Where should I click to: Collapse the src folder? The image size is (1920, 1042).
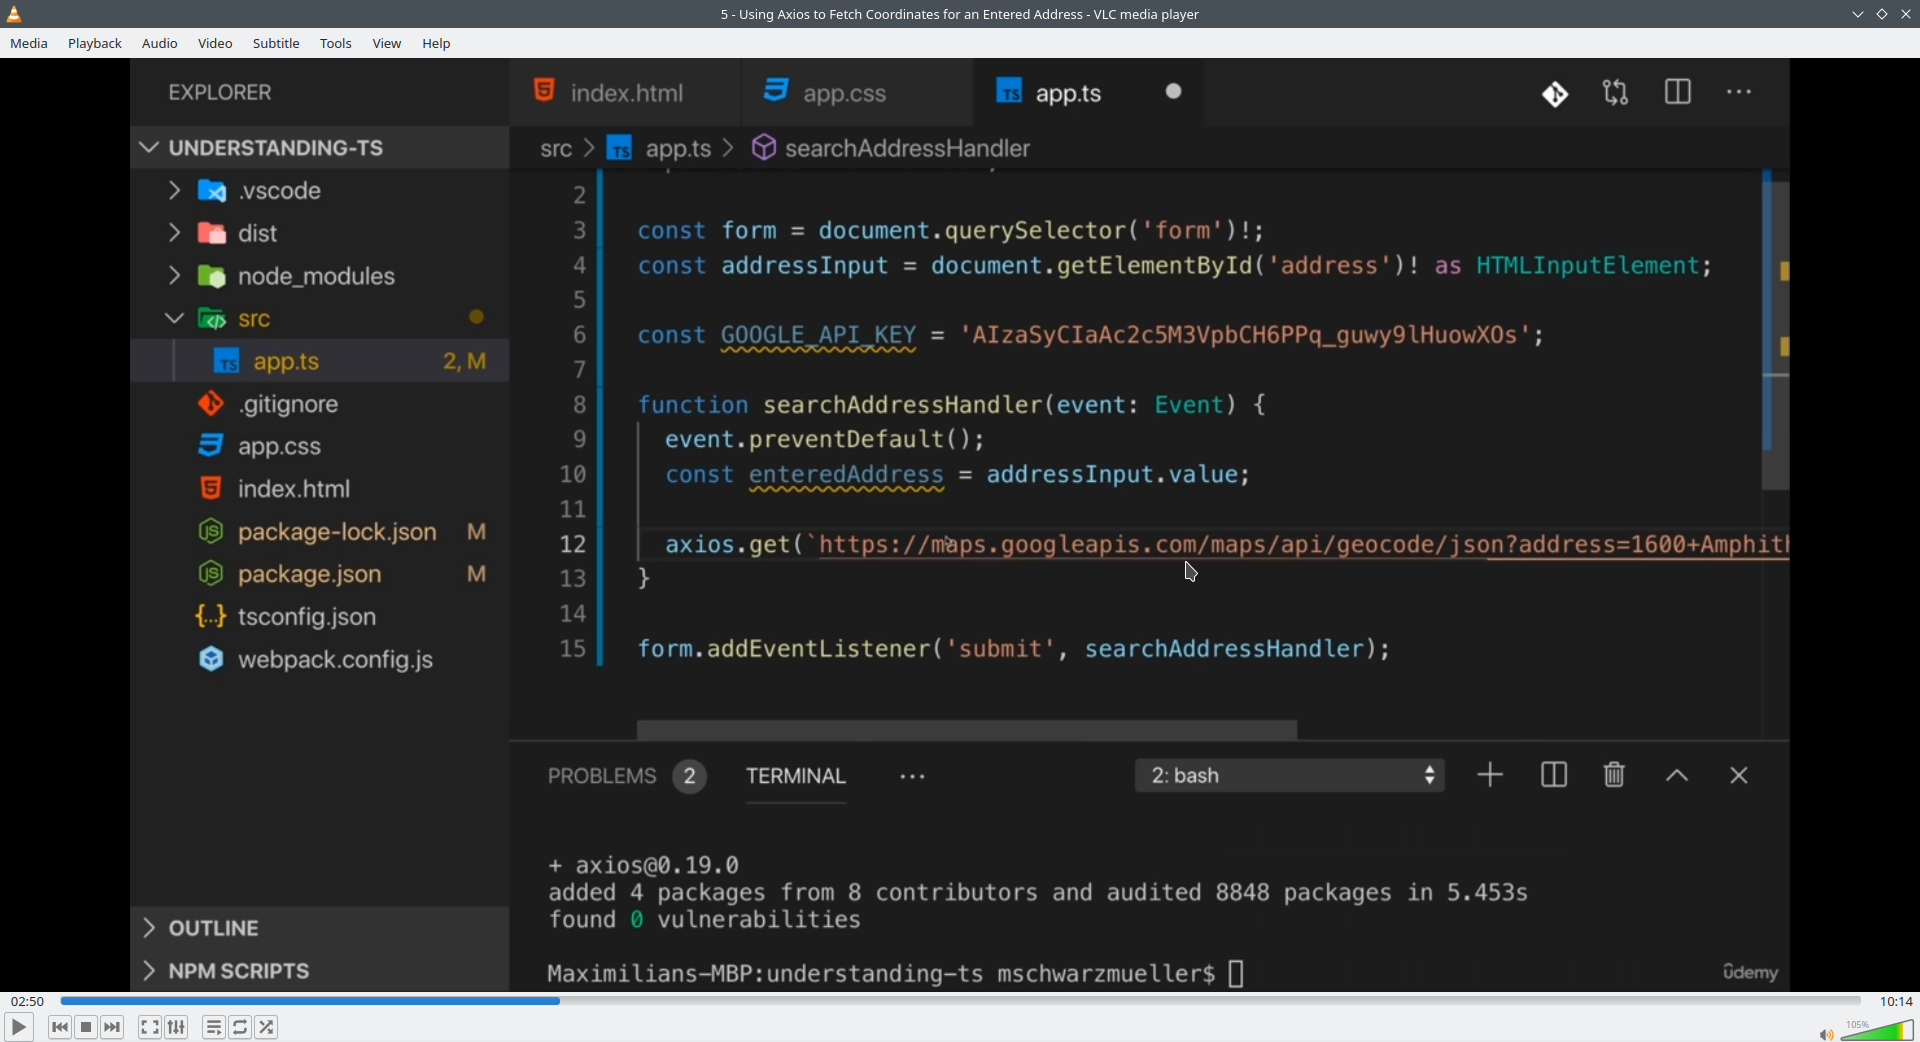[320, 318]
